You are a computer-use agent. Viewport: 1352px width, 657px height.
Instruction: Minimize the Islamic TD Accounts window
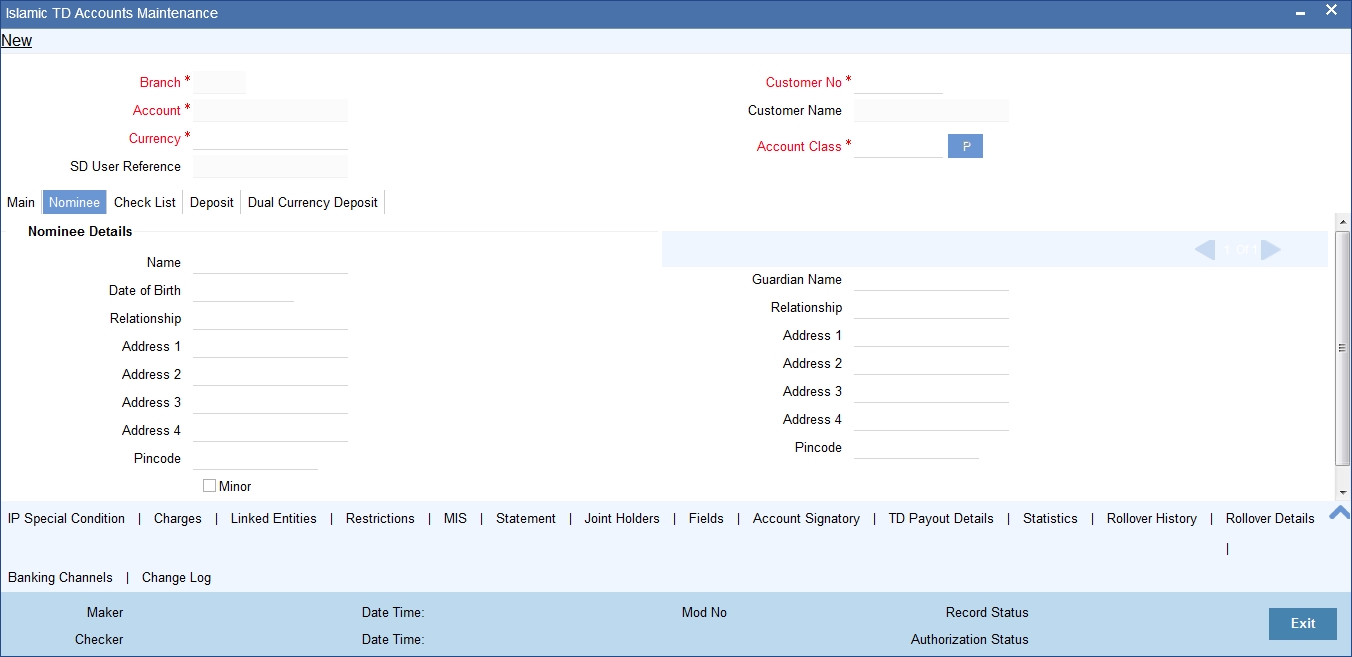pos(1300,13)
